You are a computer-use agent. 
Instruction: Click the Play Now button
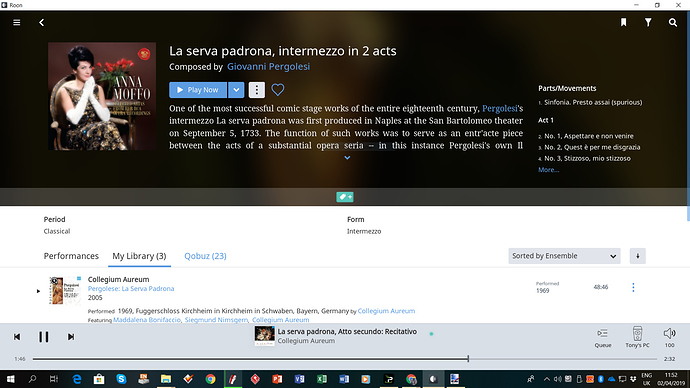198,90
